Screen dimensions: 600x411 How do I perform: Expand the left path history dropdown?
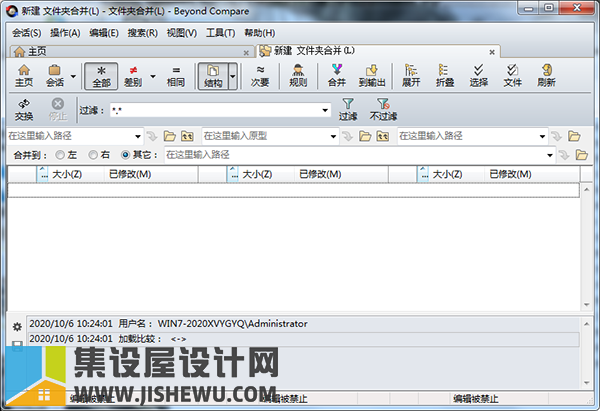tap(138, 136)
